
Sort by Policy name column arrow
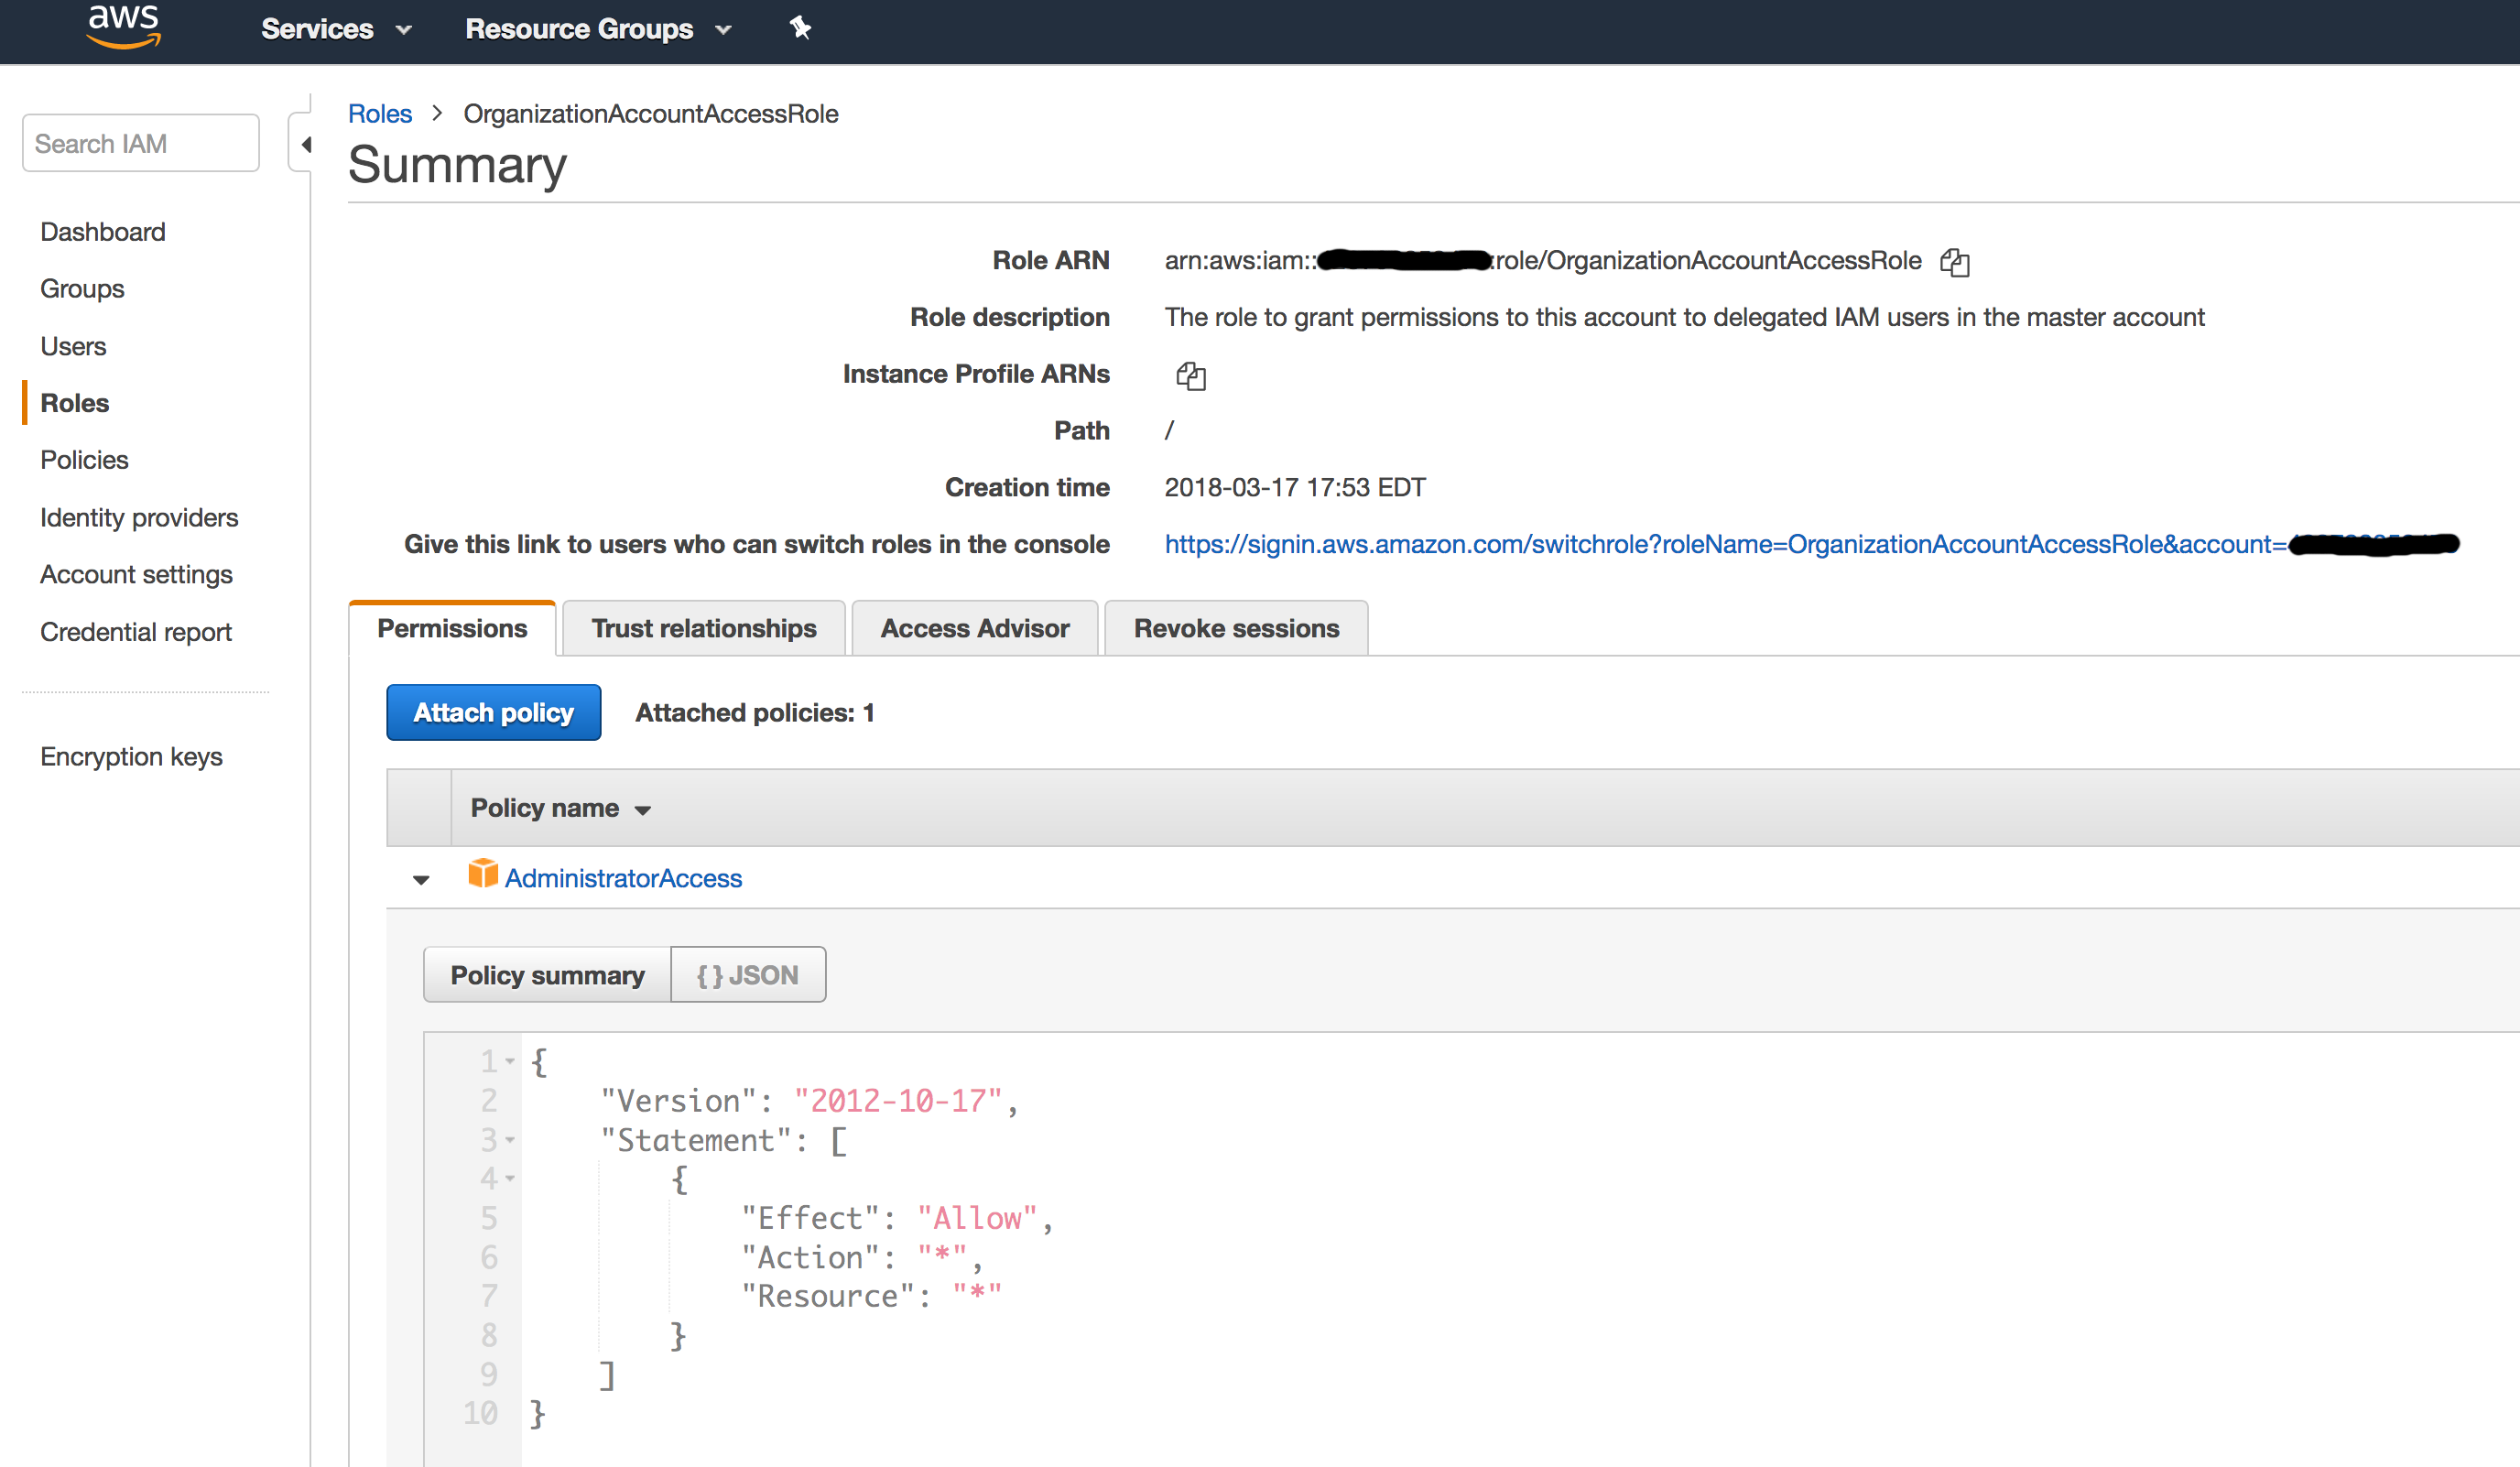643,810
